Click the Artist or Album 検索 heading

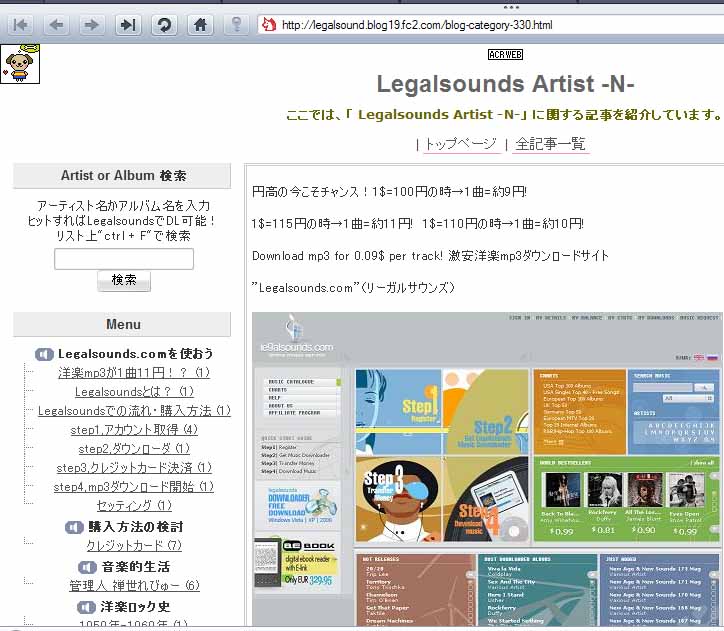tap(122, 175)
